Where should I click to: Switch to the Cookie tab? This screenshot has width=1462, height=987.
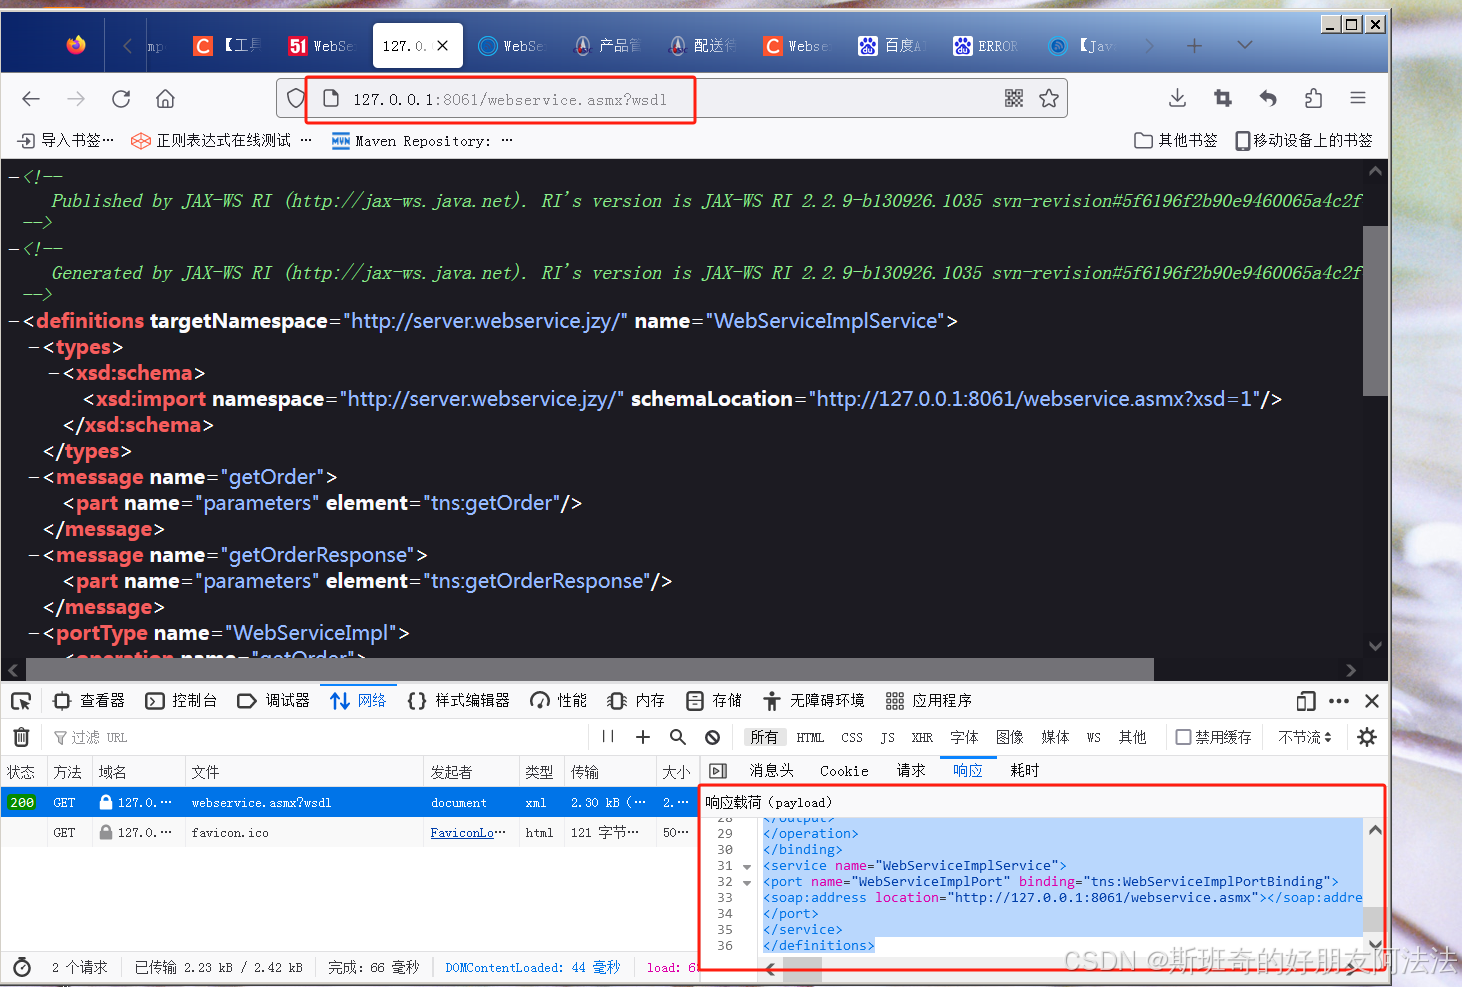click(x=843, y=770)
